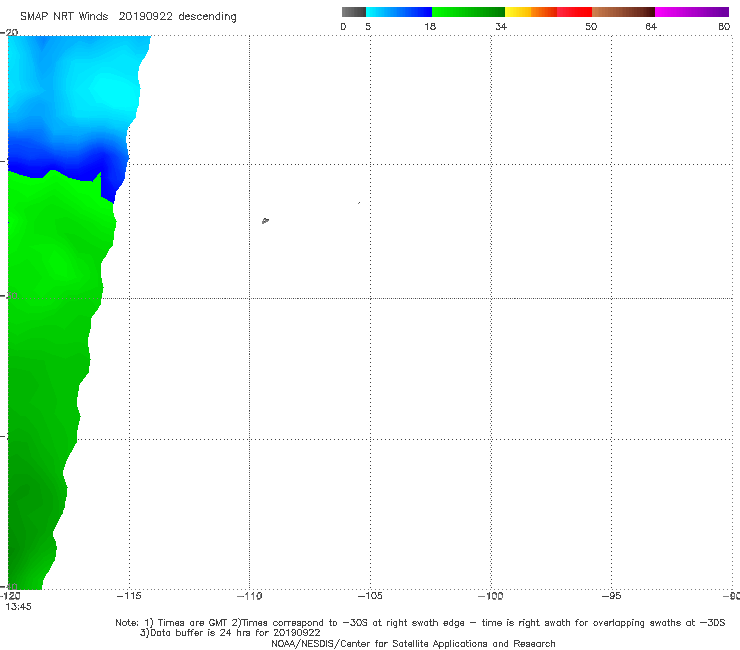Screen dimensions: 740x650
Task: Click the color bar label "50"
Action: coord(591,26)
